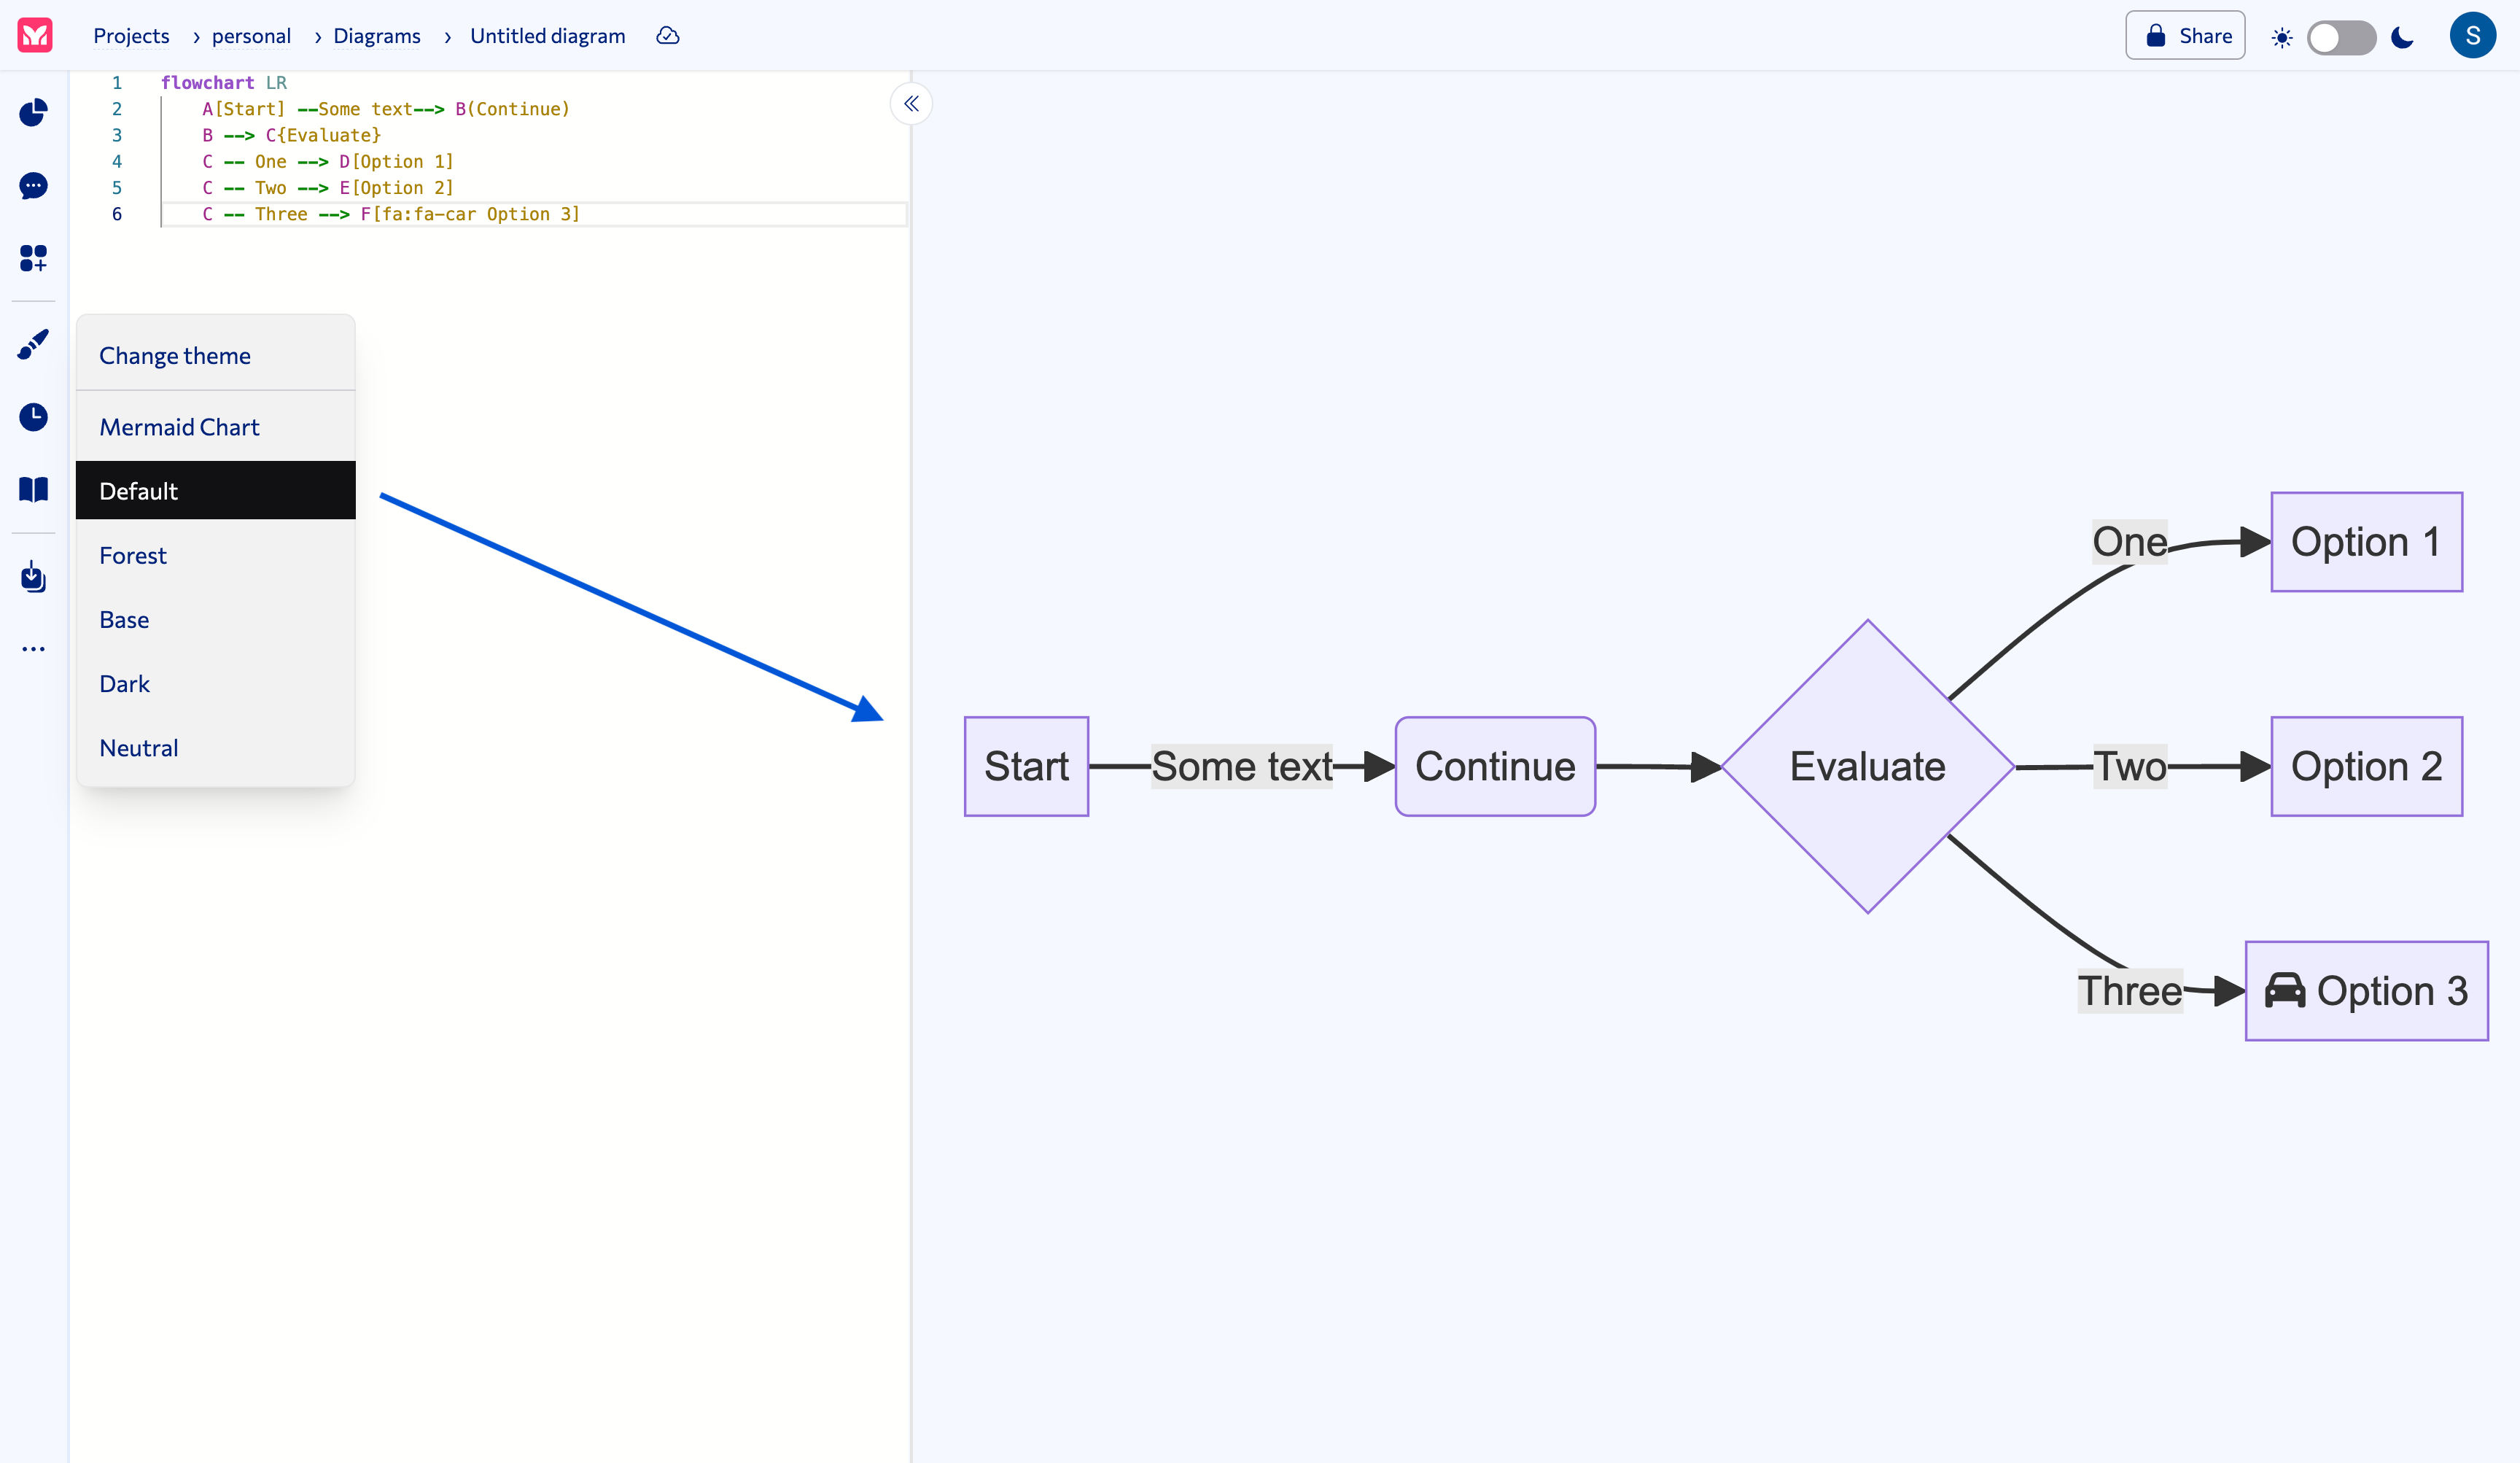Viewport: 2520px width, 1463px height.
Task: Click the export download sidebar icon
Action: click(x=33, y=577)
